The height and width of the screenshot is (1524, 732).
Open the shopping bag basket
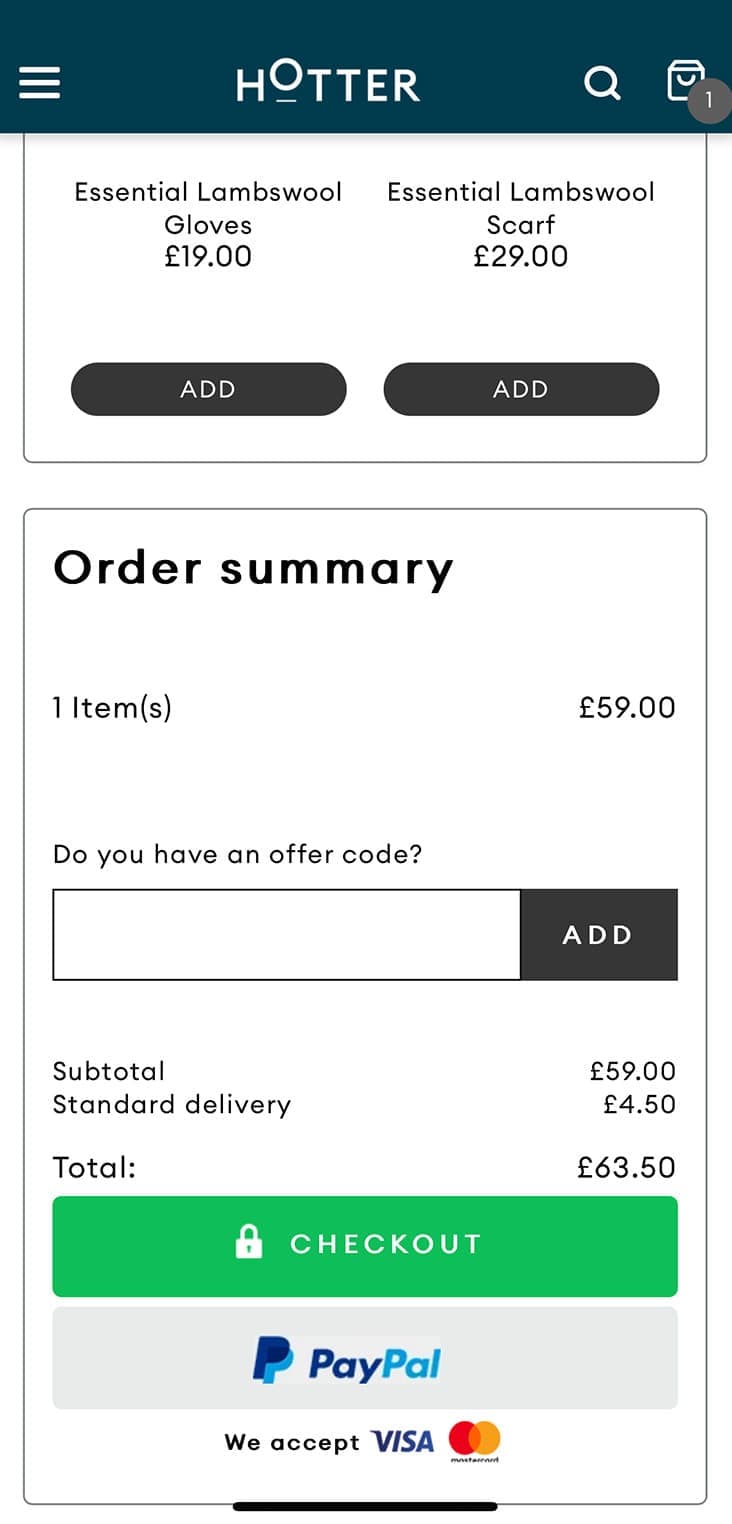click(x=684, y=79)
